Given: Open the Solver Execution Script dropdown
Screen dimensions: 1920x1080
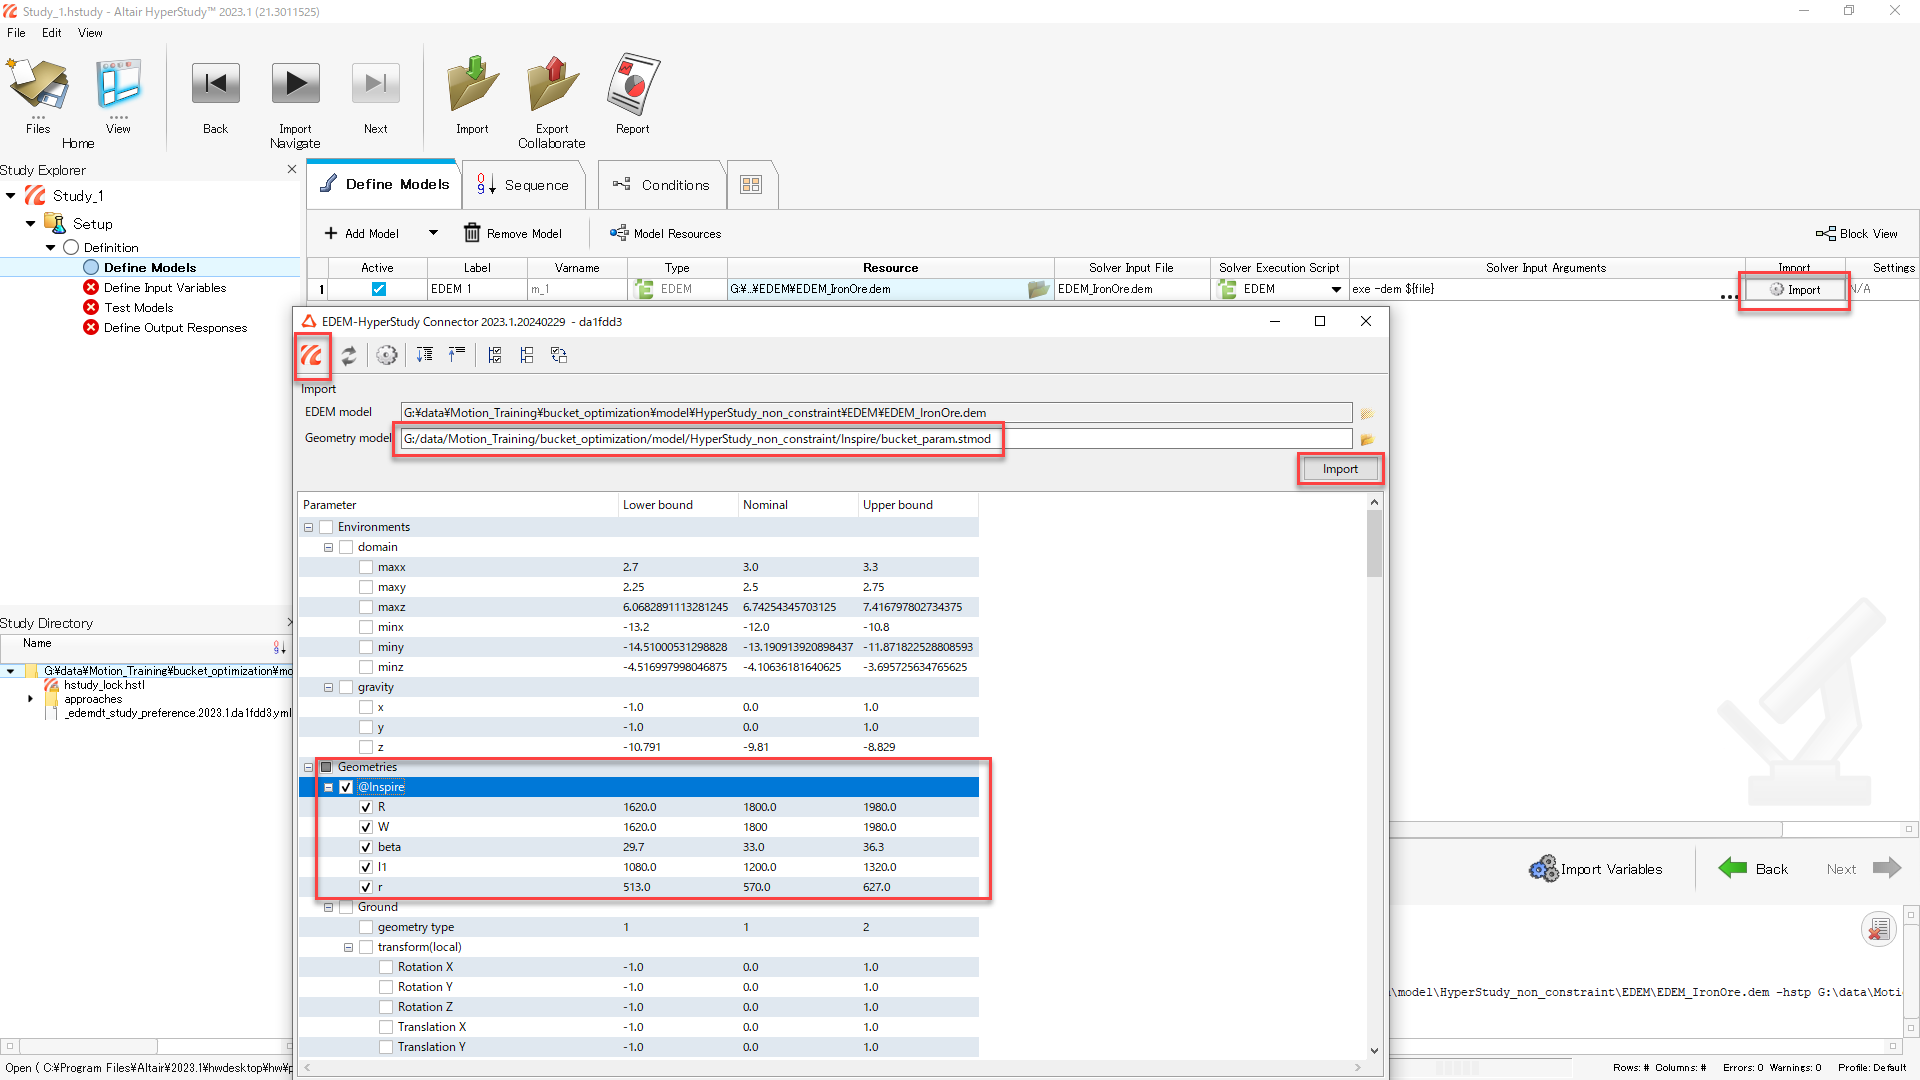Looking at the screenshot, I should point(1336,289).
